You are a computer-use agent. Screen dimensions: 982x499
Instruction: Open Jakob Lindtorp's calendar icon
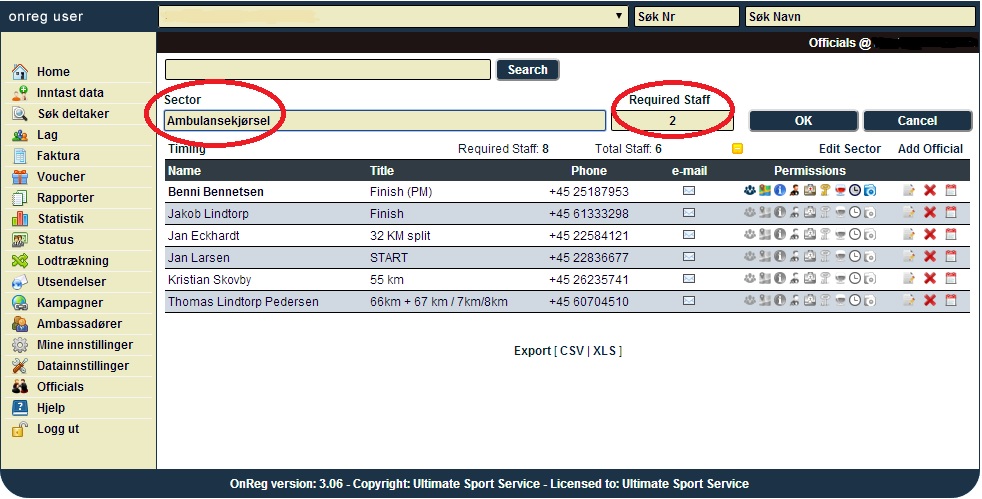pos(951,212)
